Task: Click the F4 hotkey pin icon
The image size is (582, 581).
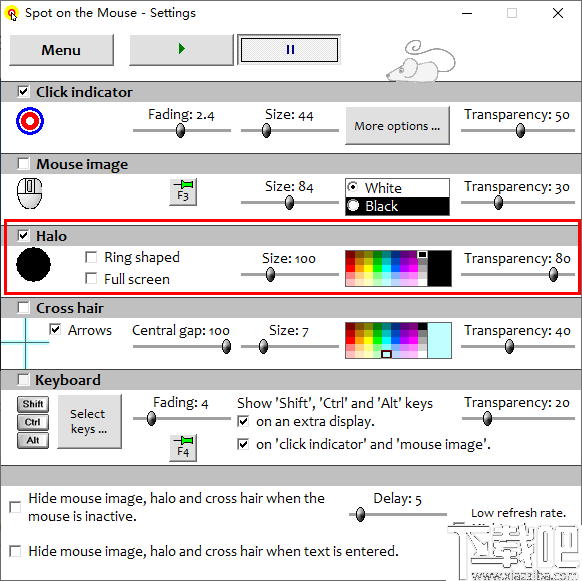Action: click(183, 448)
